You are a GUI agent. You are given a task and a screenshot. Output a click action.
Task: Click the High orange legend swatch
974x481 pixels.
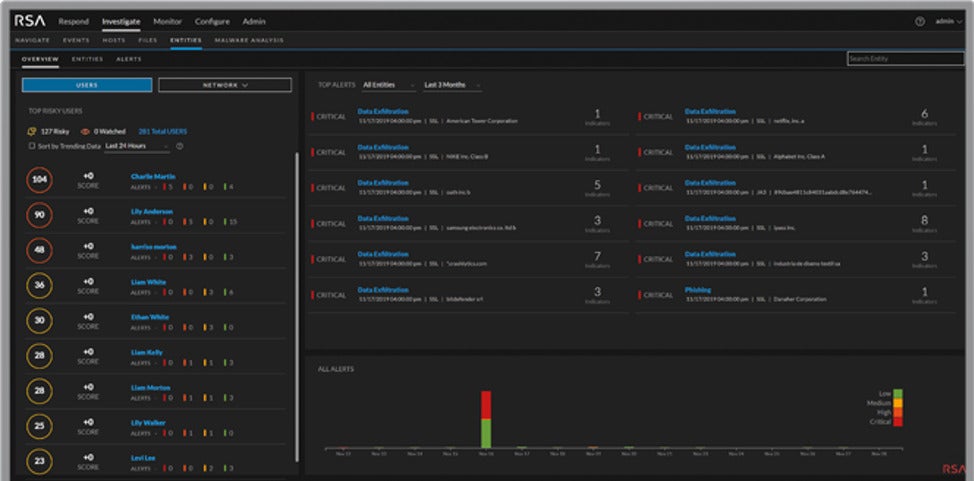(x=898, y=412)
